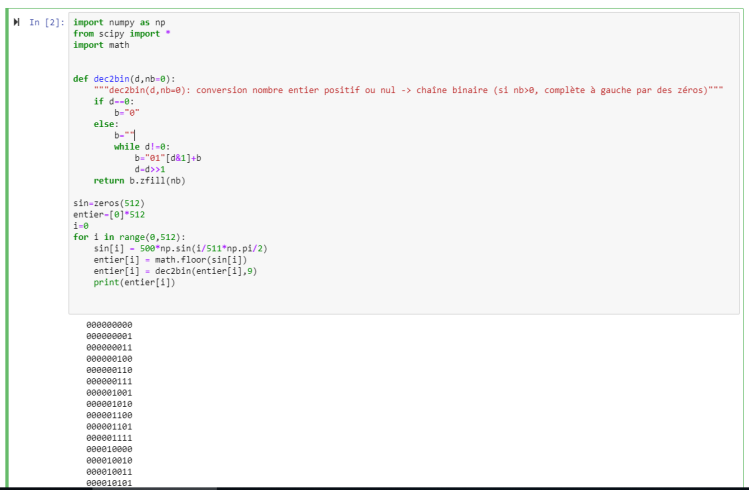The width and height of the screenshot is (749, 490).
Task: Click the run cell icon beside In [2]
Action: (17, 22)
